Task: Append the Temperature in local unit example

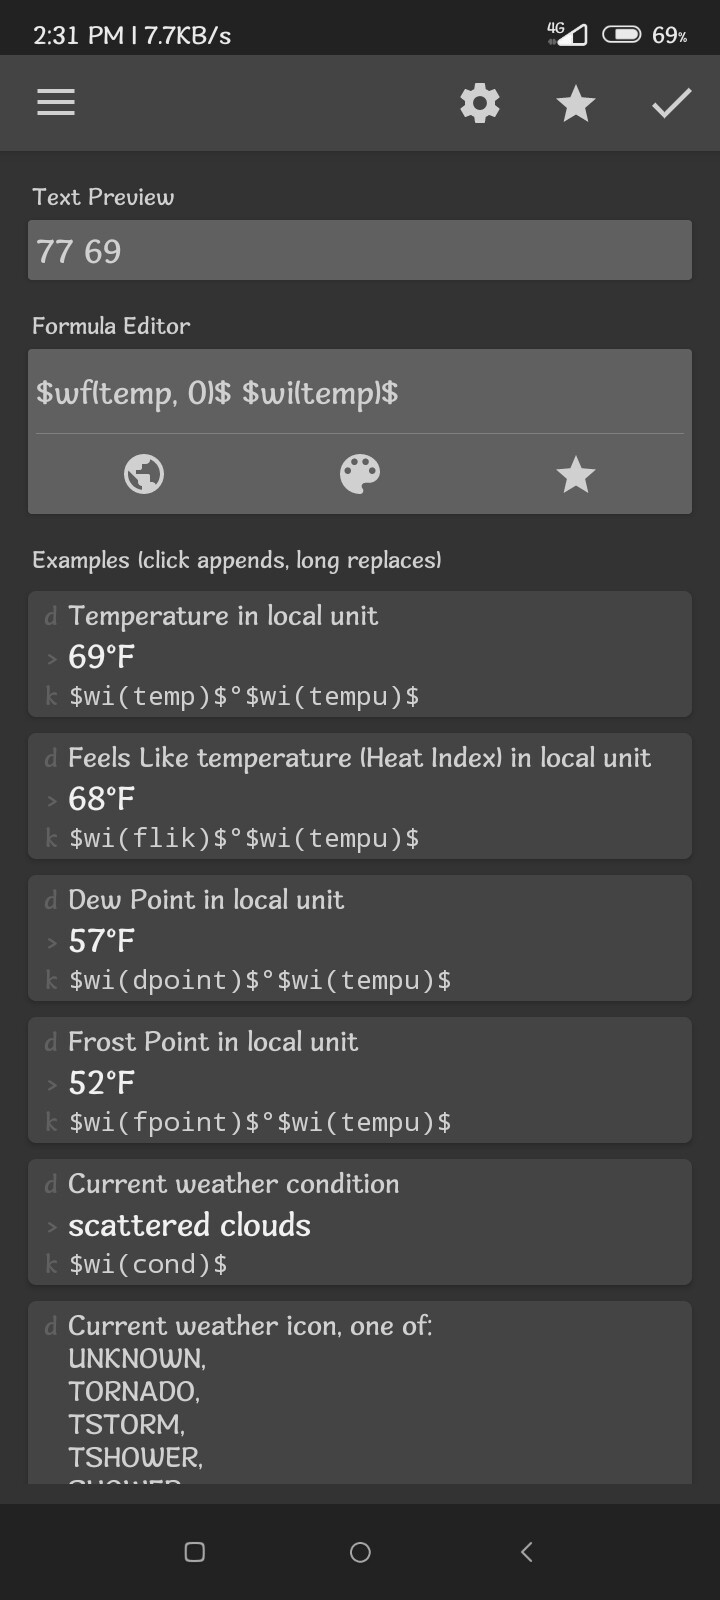Action: (360, 654)
